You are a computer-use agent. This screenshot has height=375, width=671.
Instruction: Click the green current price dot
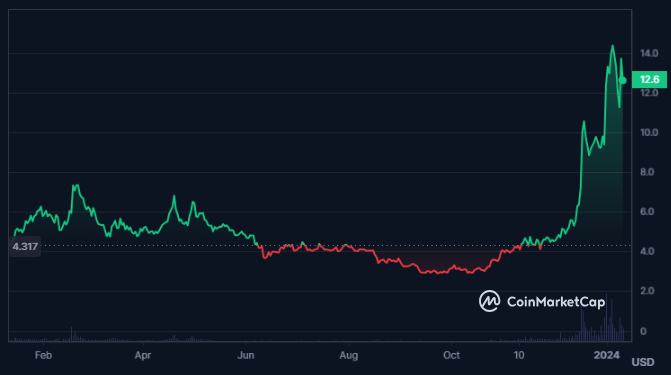[623, 80]
